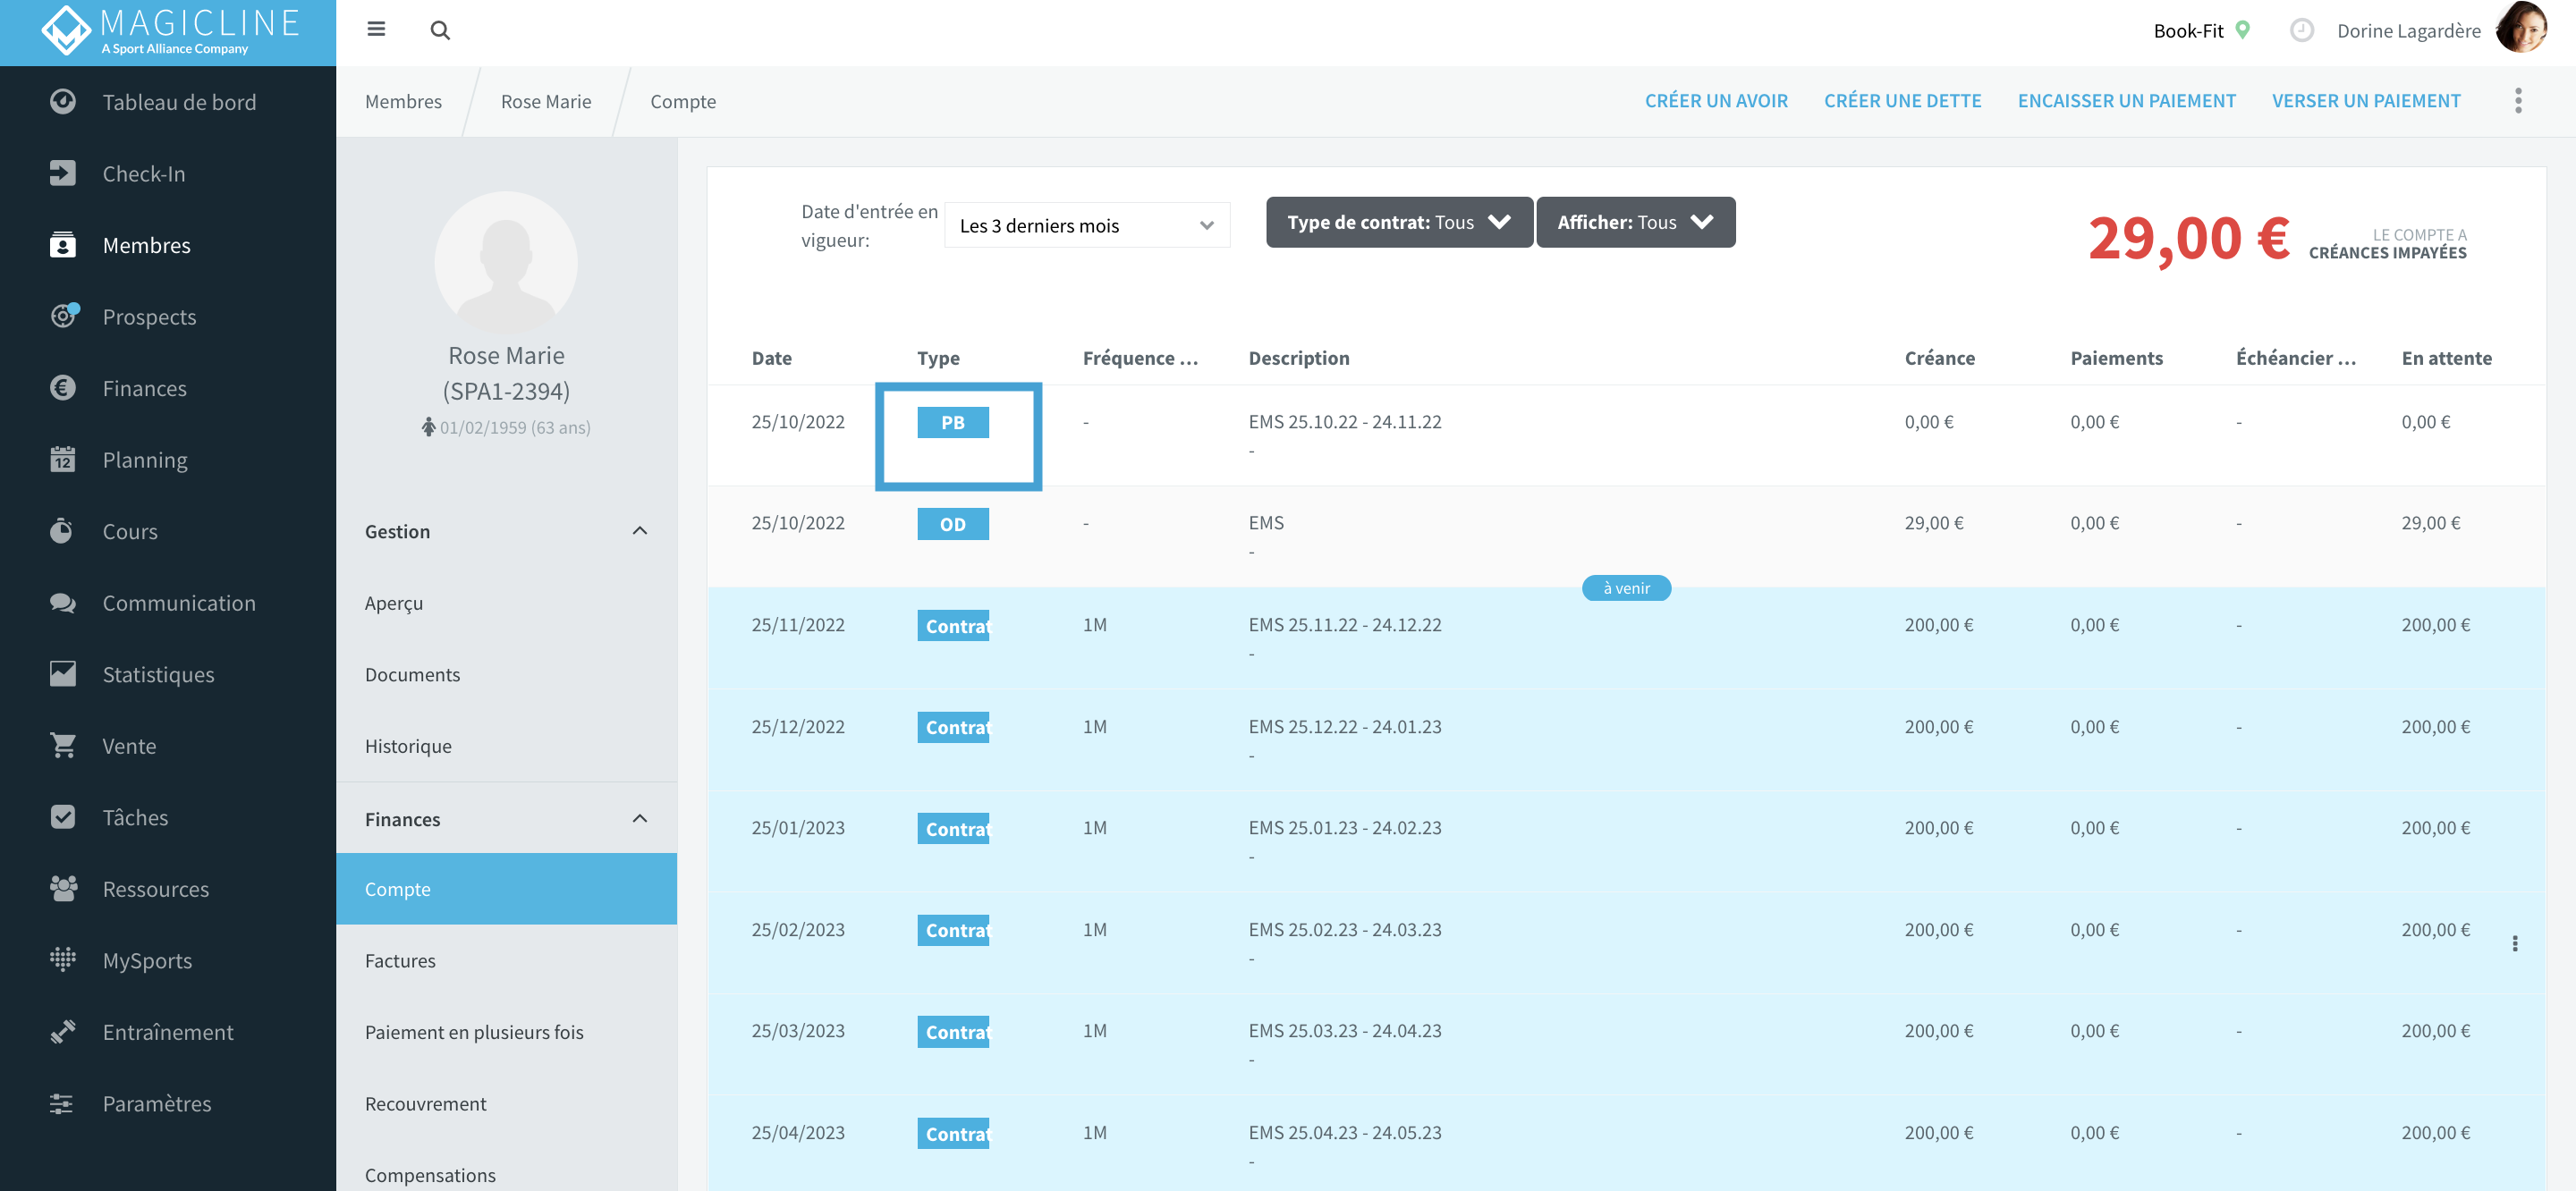Click the Check-In arrow icon

pyautogui.click(x=63, y=173)
